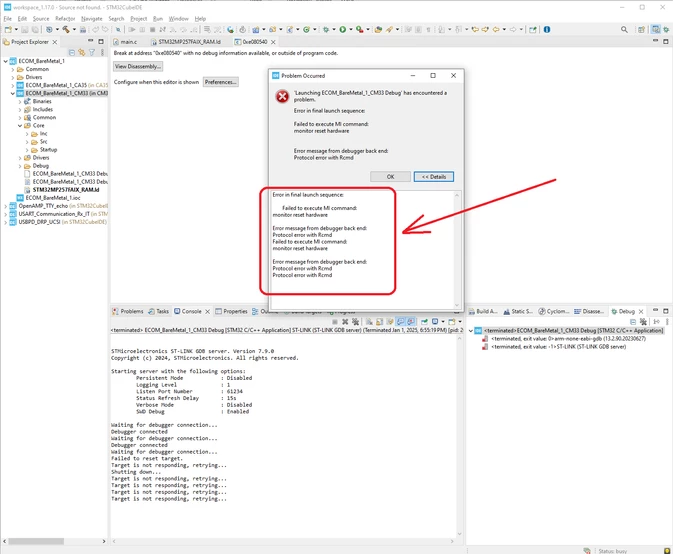Click Remove Launch icon in Console toolbar
The width and height of the screenshot is (673, 554).
pos(345,321)
